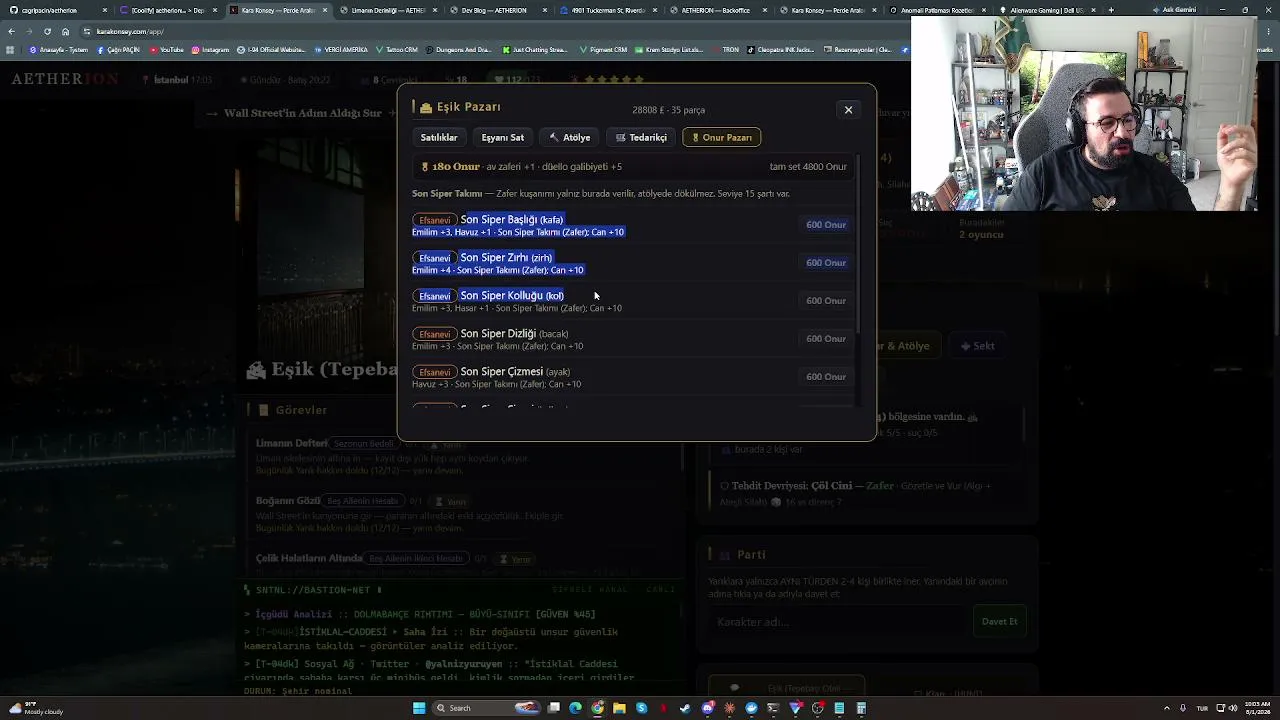The image size is (1280, 720).
Task: Open the VERGİ AMERİKA bookmark
Action: point(341,49)
